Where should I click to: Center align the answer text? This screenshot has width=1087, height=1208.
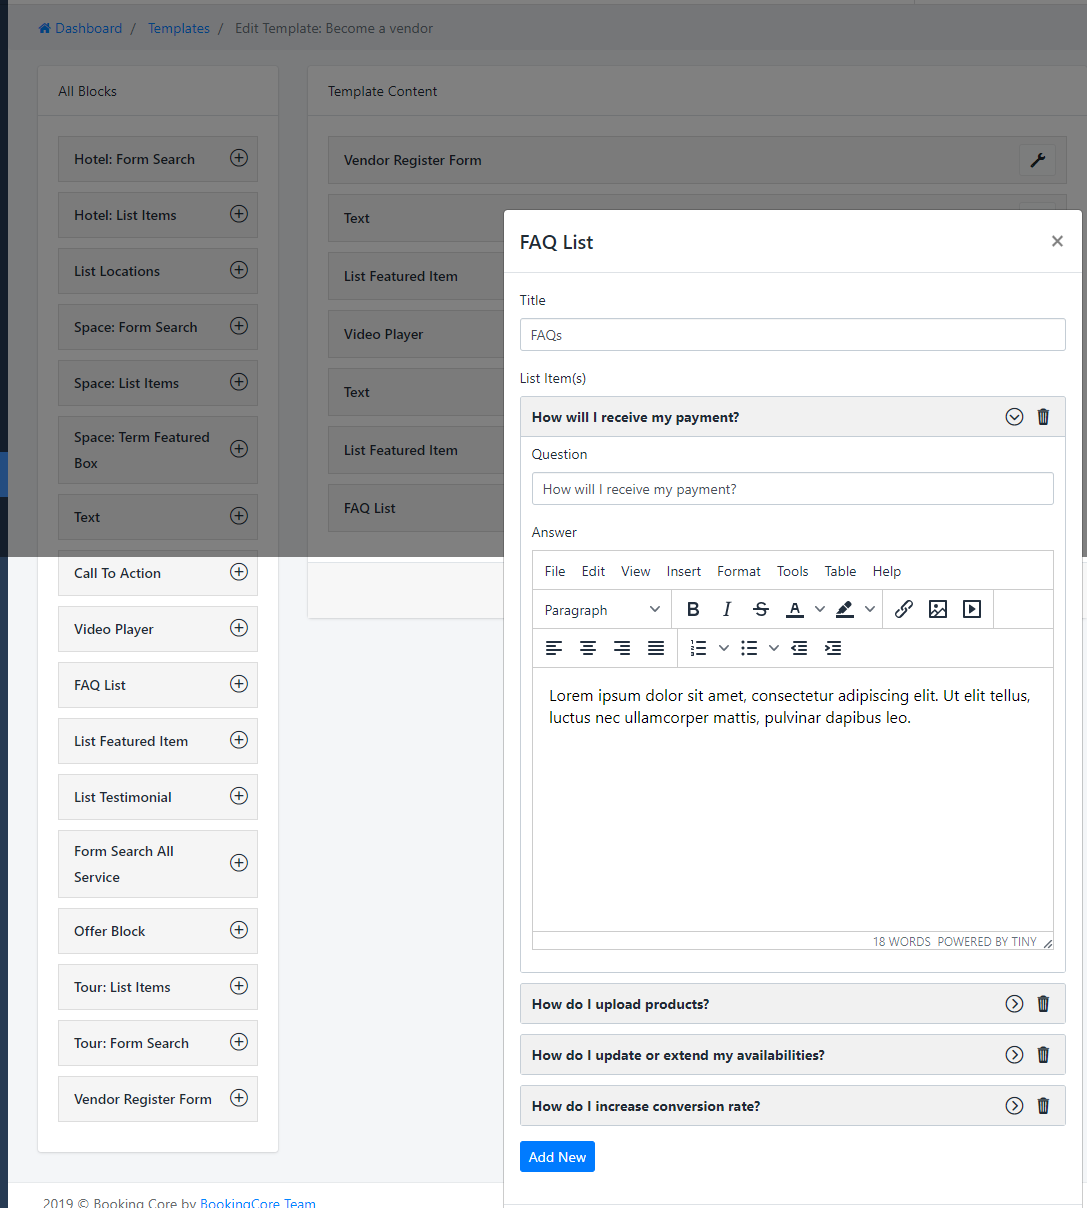click(x=588, y=648)
